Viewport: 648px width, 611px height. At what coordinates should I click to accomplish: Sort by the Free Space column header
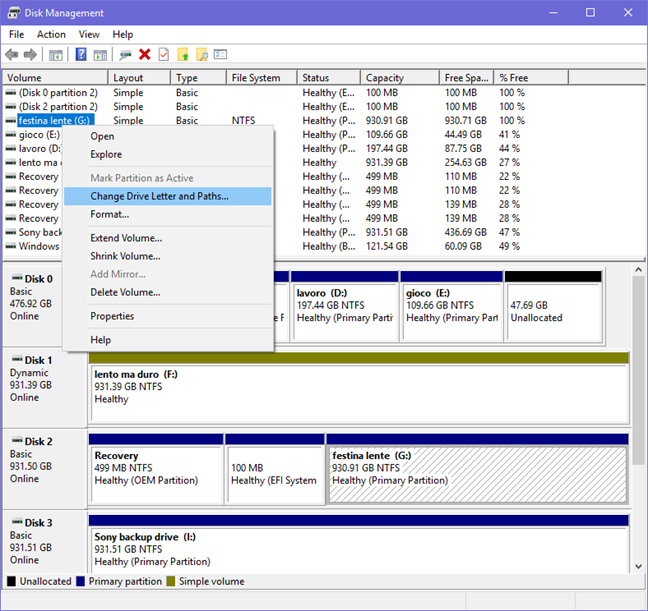tap(467, 78)
